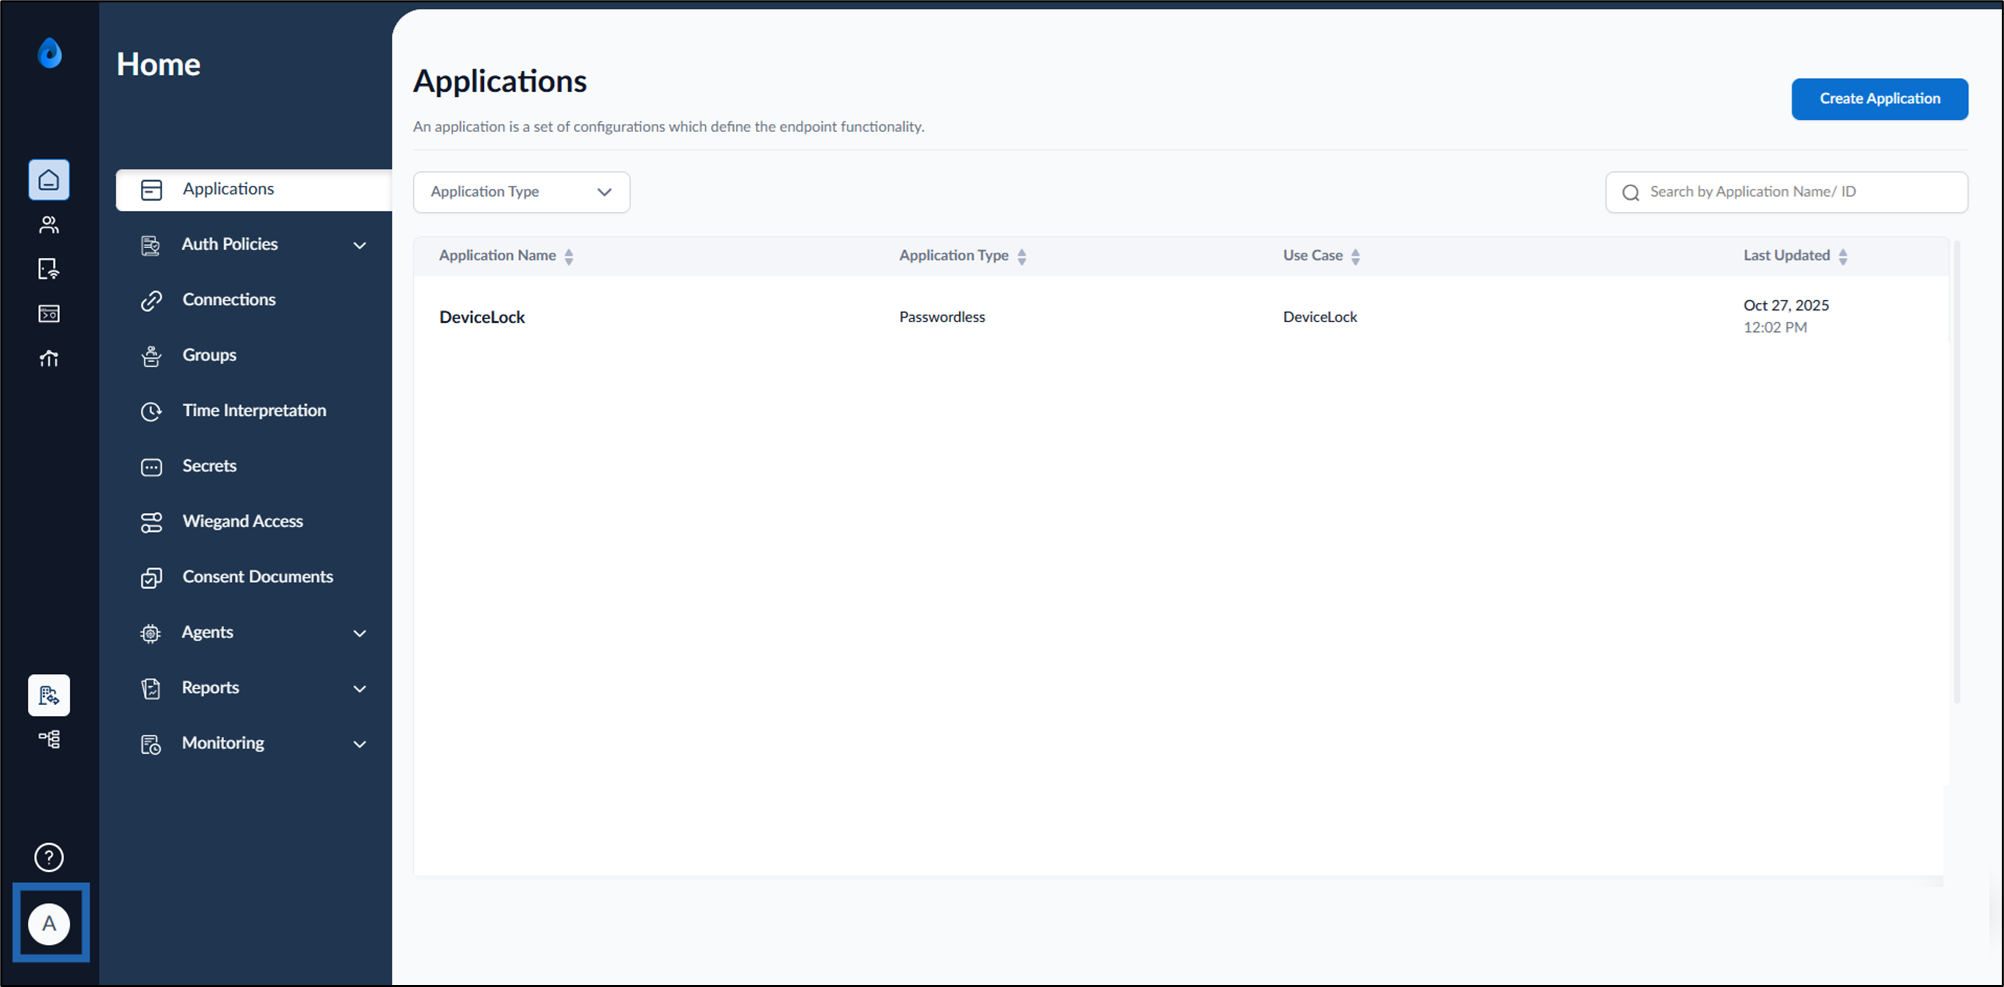Open Groups in the sidebar
2004x987 pixels.
[x=209, y=355]
